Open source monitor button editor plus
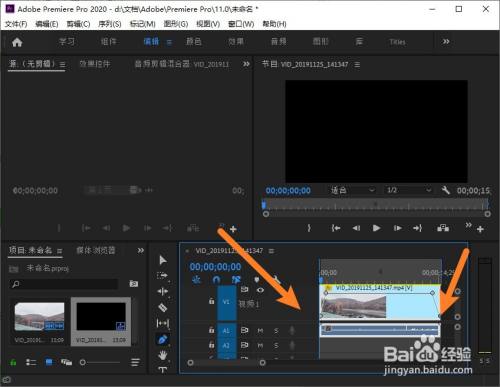This screenshot has height=387, width=500. 233,229
